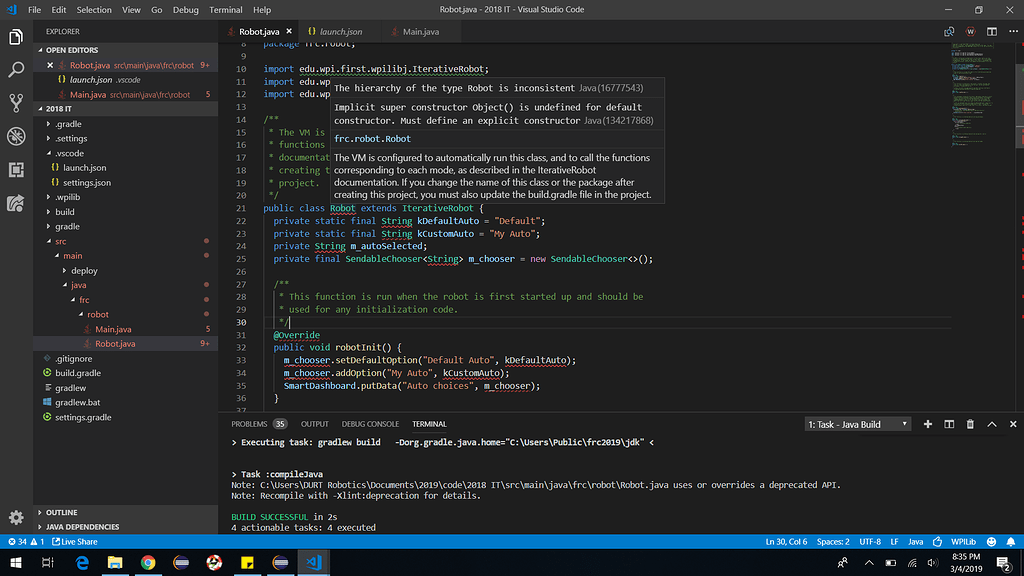This screenshot has height=576, width=1024.
Task: Open the Explorer view in activity bar
Action: (x=16, y=37)
